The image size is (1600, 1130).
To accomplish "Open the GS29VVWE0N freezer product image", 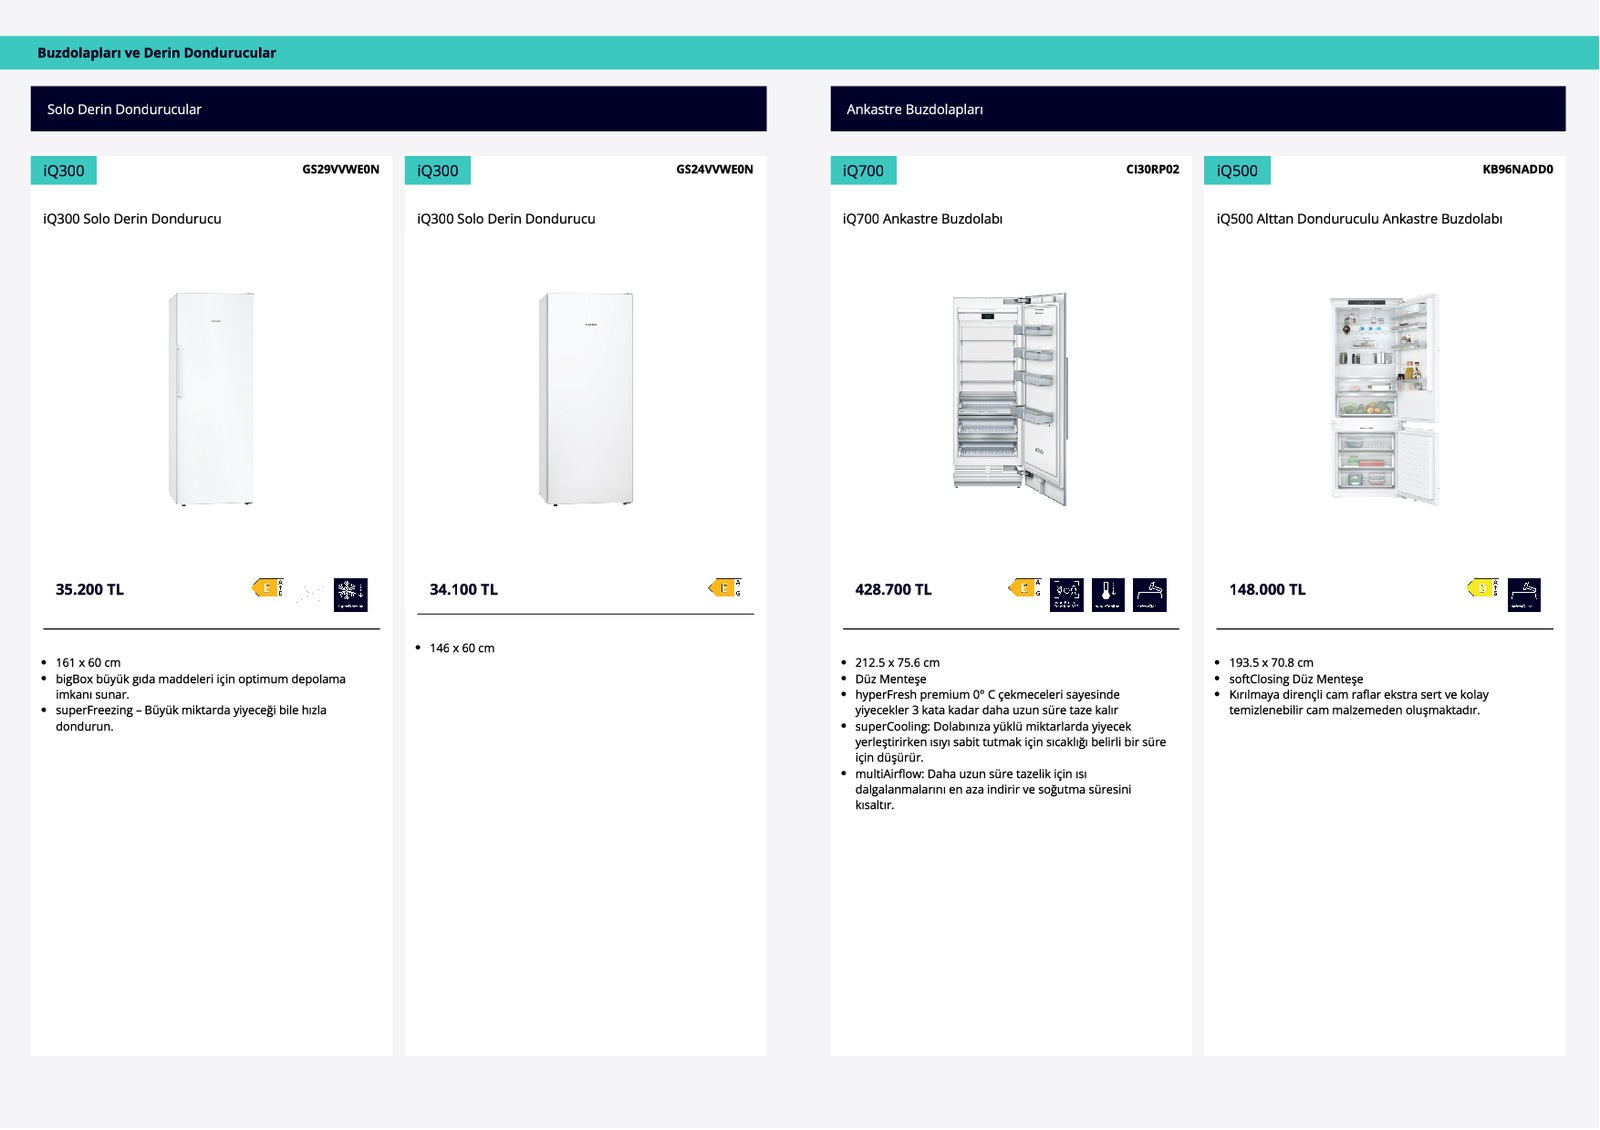I will (x=211, y=399).
